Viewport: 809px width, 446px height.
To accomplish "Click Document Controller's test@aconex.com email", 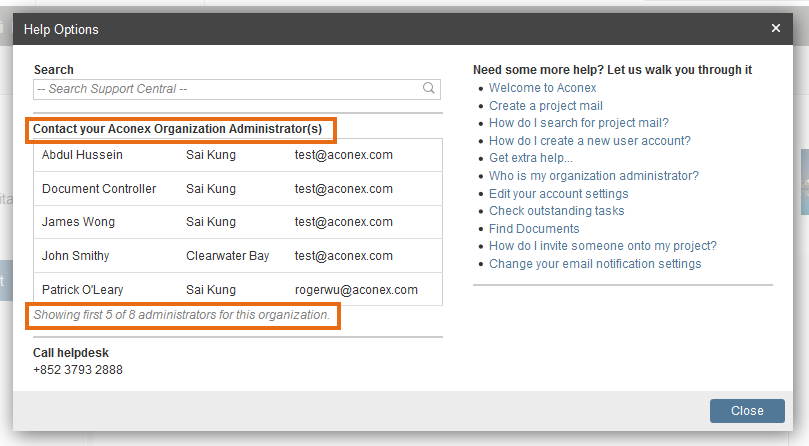I will 344,189.
